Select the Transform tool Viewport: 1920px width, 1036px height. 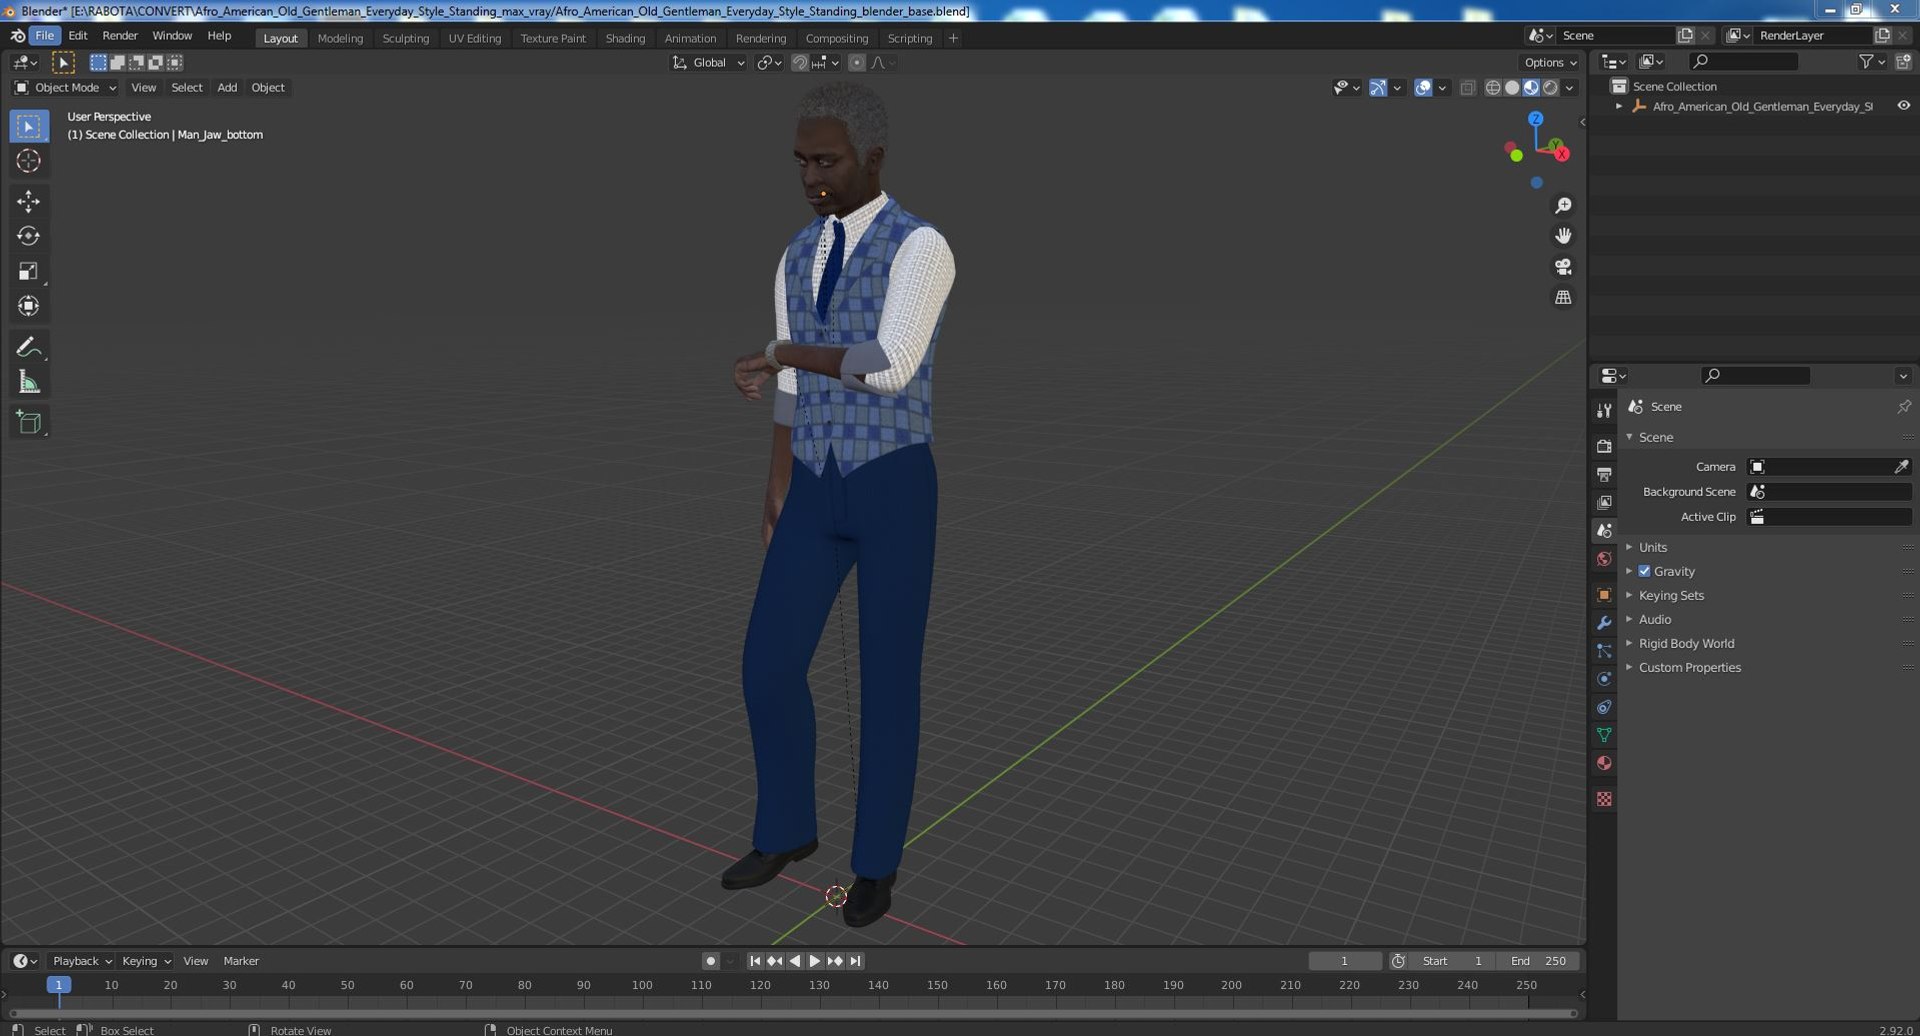coord(28,306)
